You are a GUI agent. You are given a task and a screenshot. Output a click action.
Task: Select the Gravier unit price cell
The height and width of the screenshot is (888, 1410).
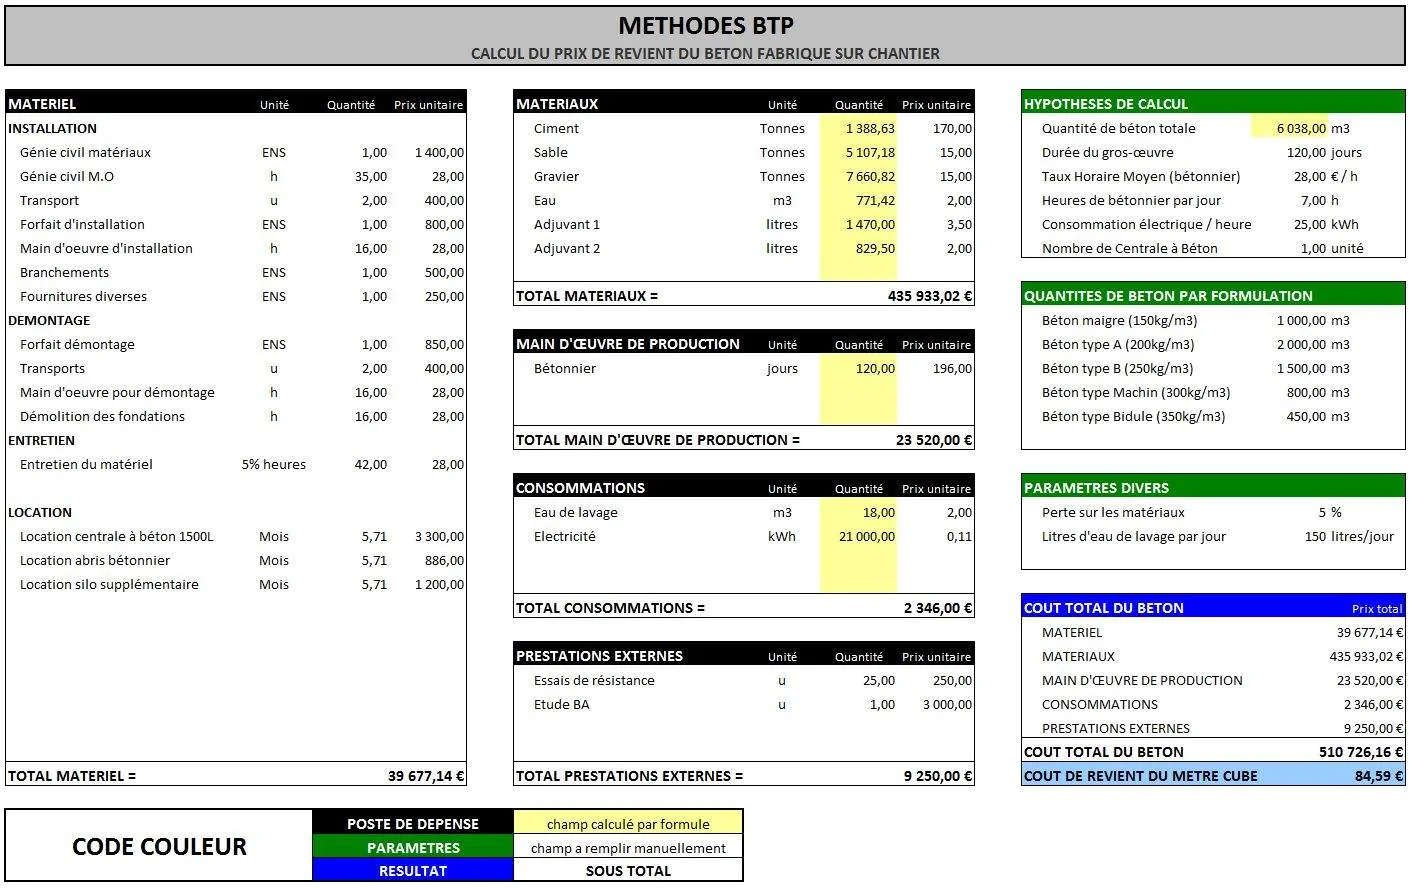coord(937,176)
